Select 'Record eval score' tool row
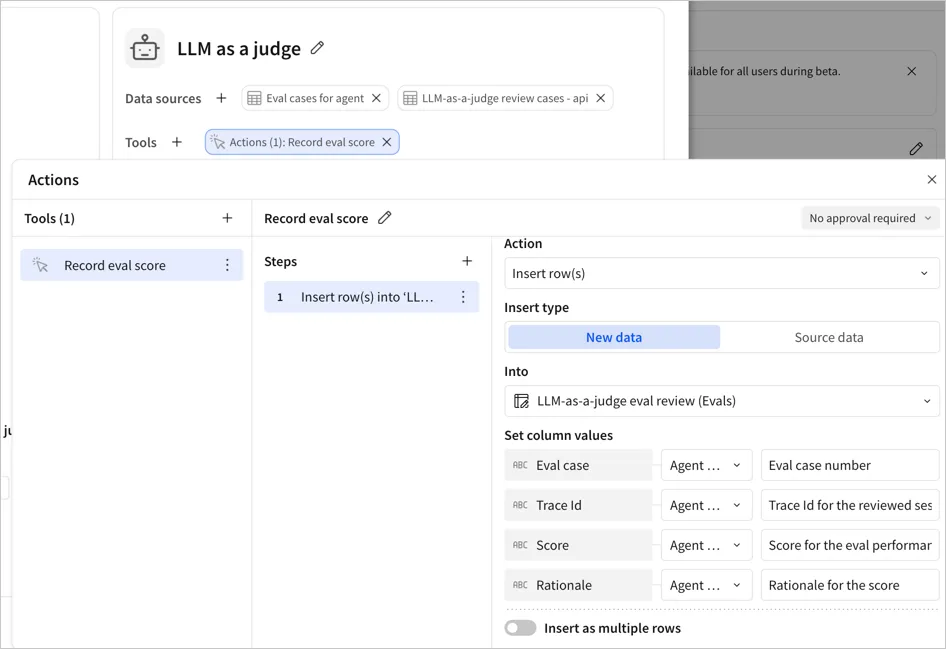This screenshot has height=649, width=946. point(132,265)
